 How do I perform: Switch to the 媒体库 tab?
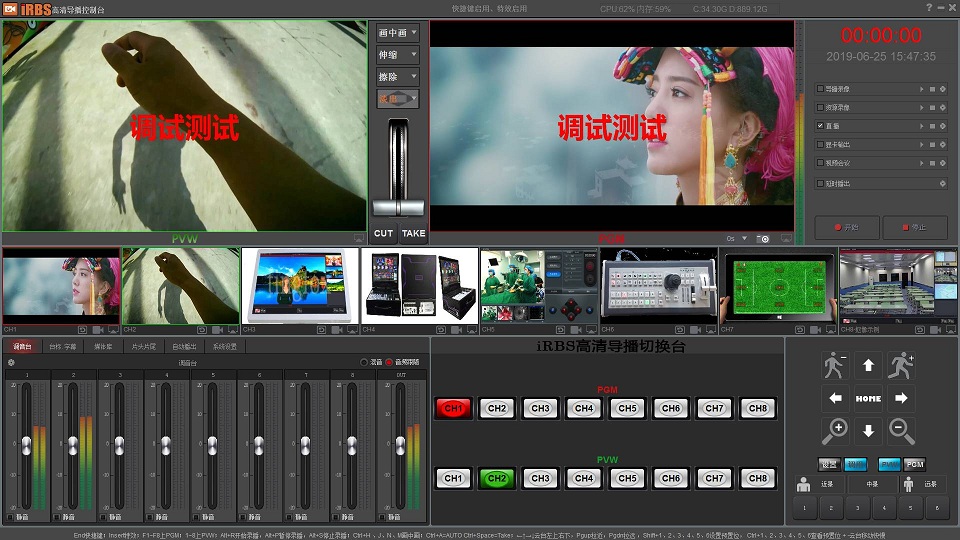(103, 346)
